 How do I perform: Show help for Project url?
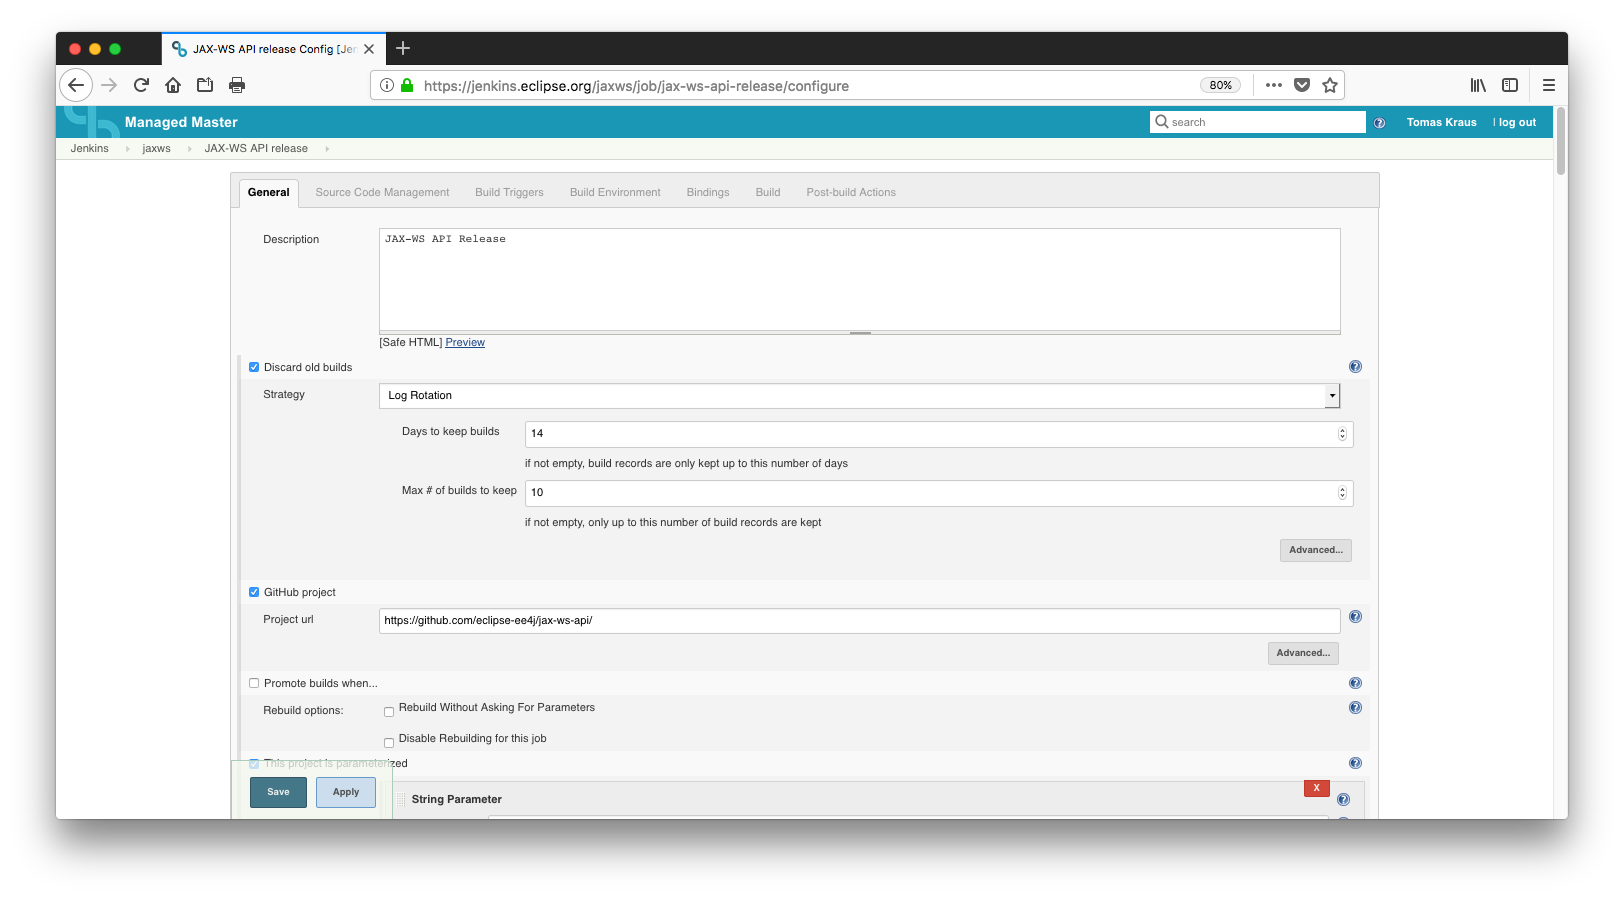tap(1355, 617)
